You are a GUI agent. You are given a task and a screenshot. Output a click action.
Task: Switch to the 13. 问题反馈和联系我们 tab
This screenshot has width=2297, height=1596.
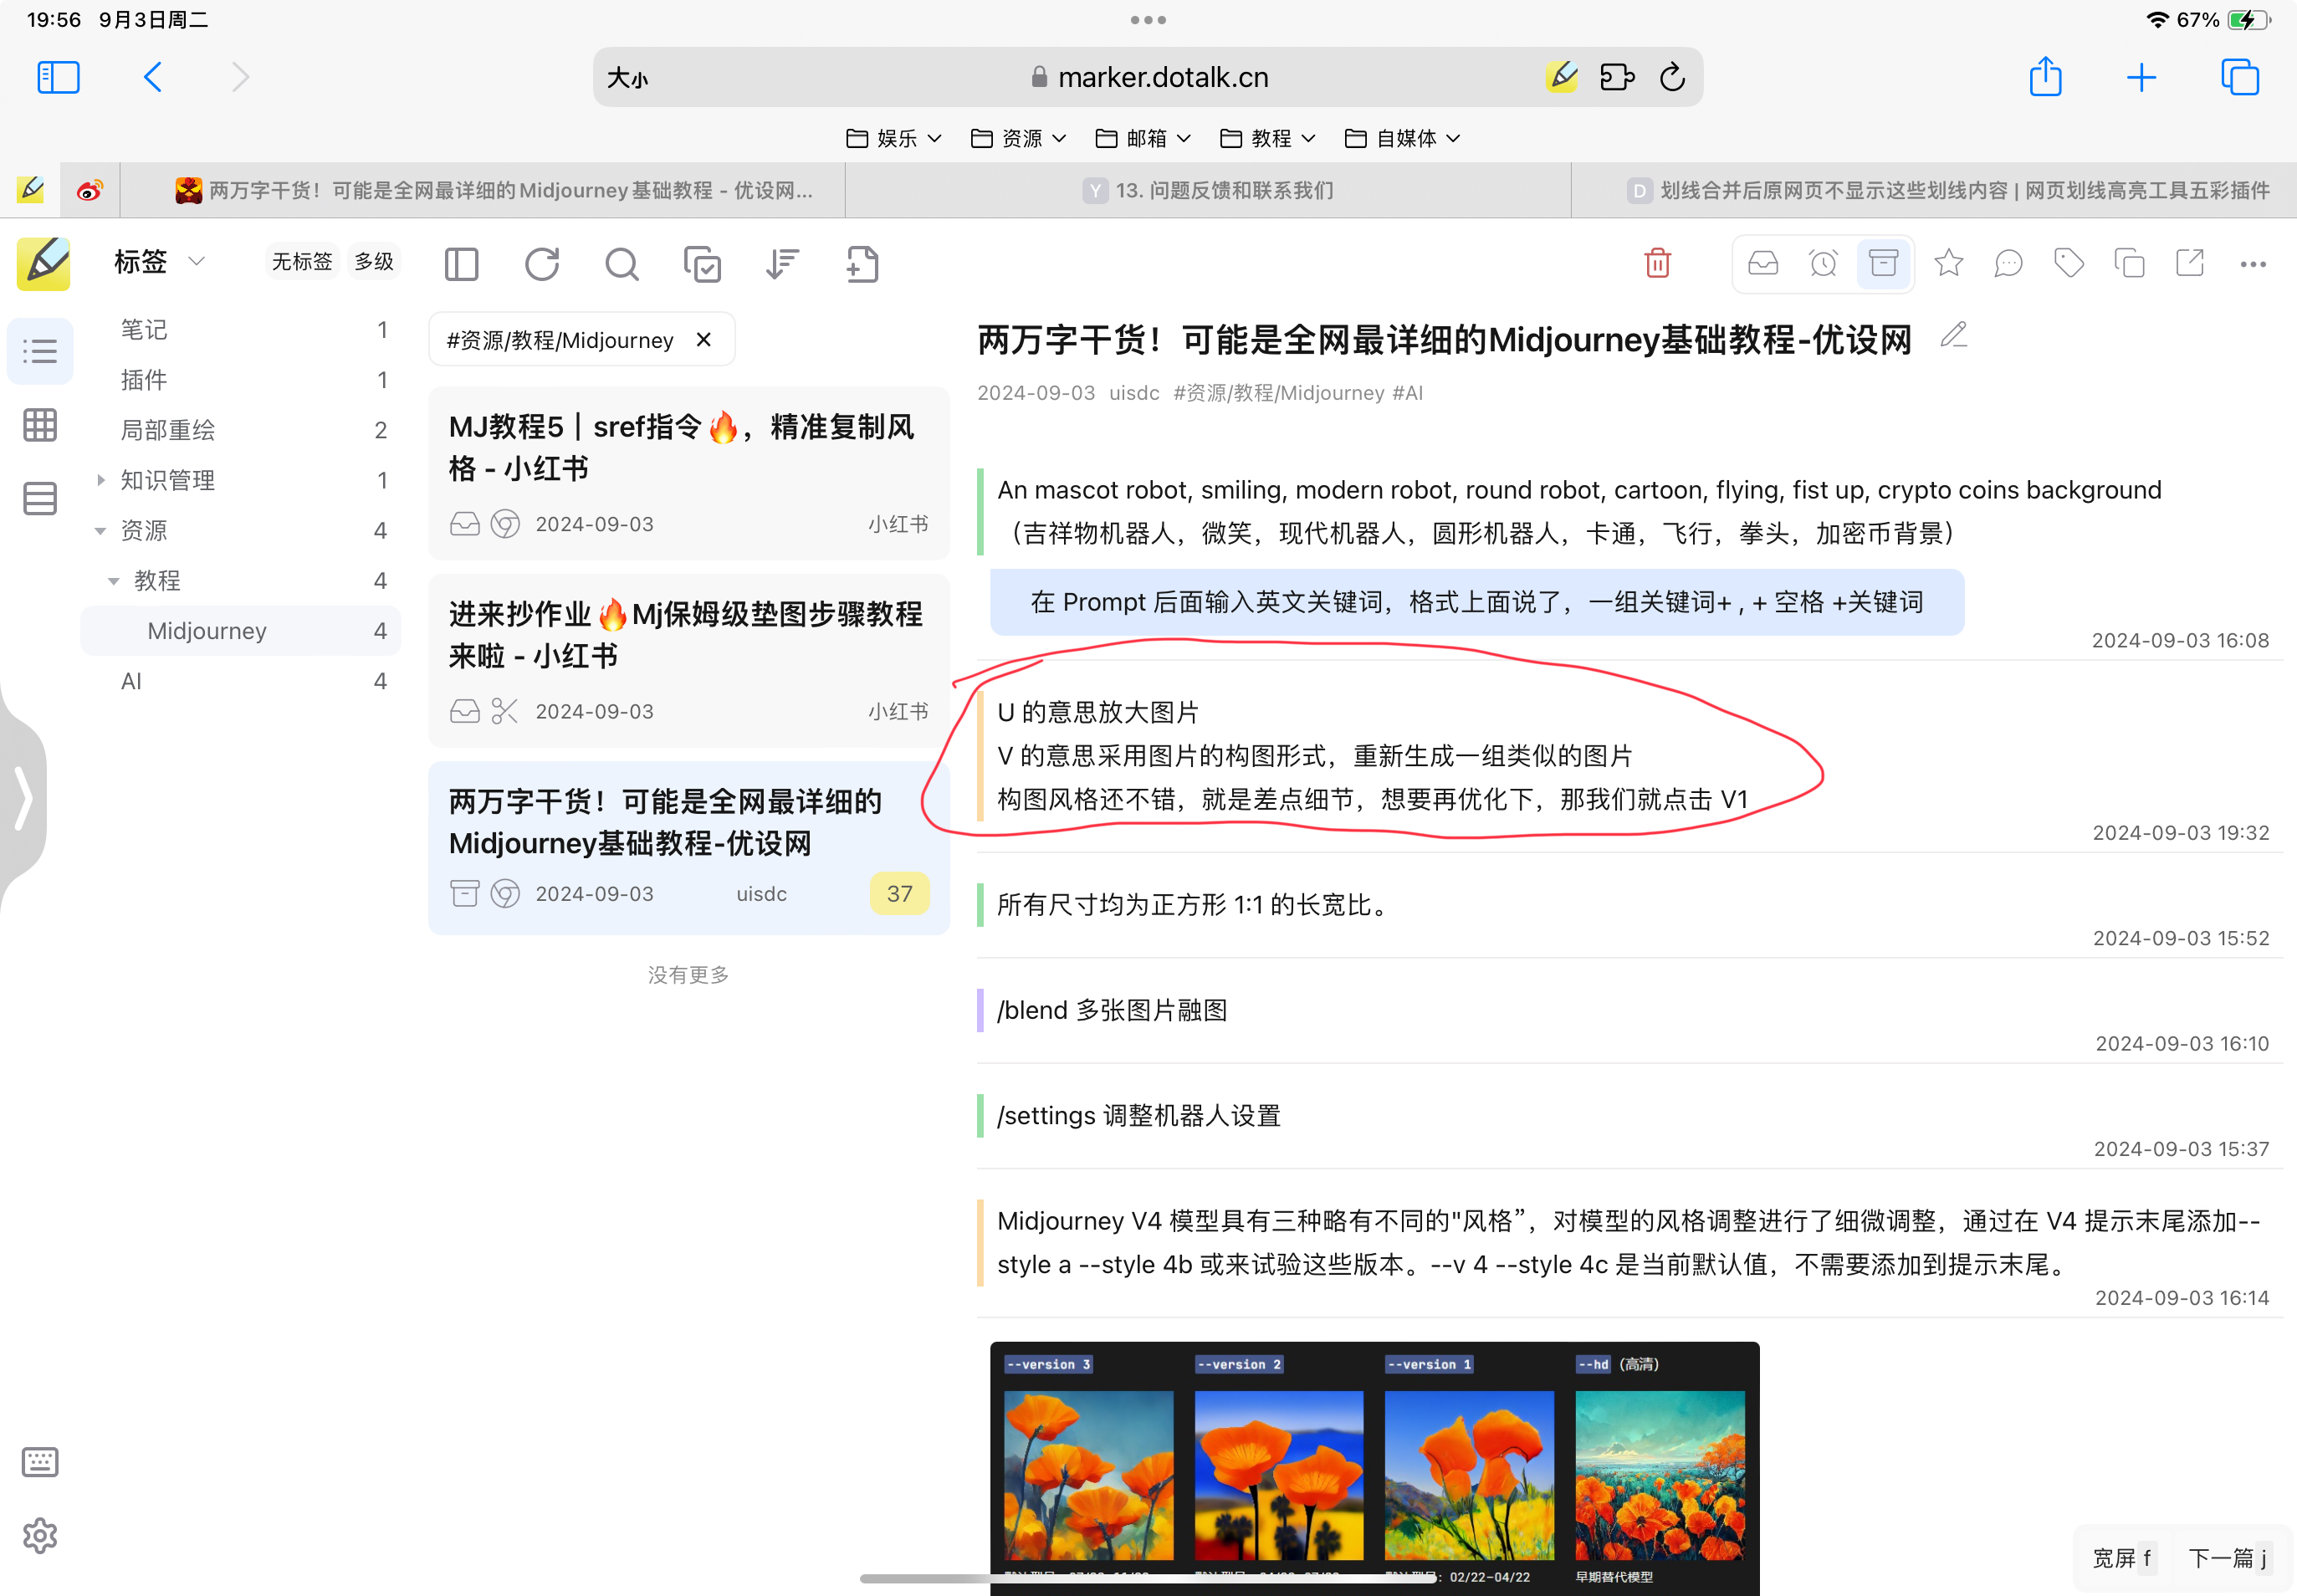tap(1208, 190)
